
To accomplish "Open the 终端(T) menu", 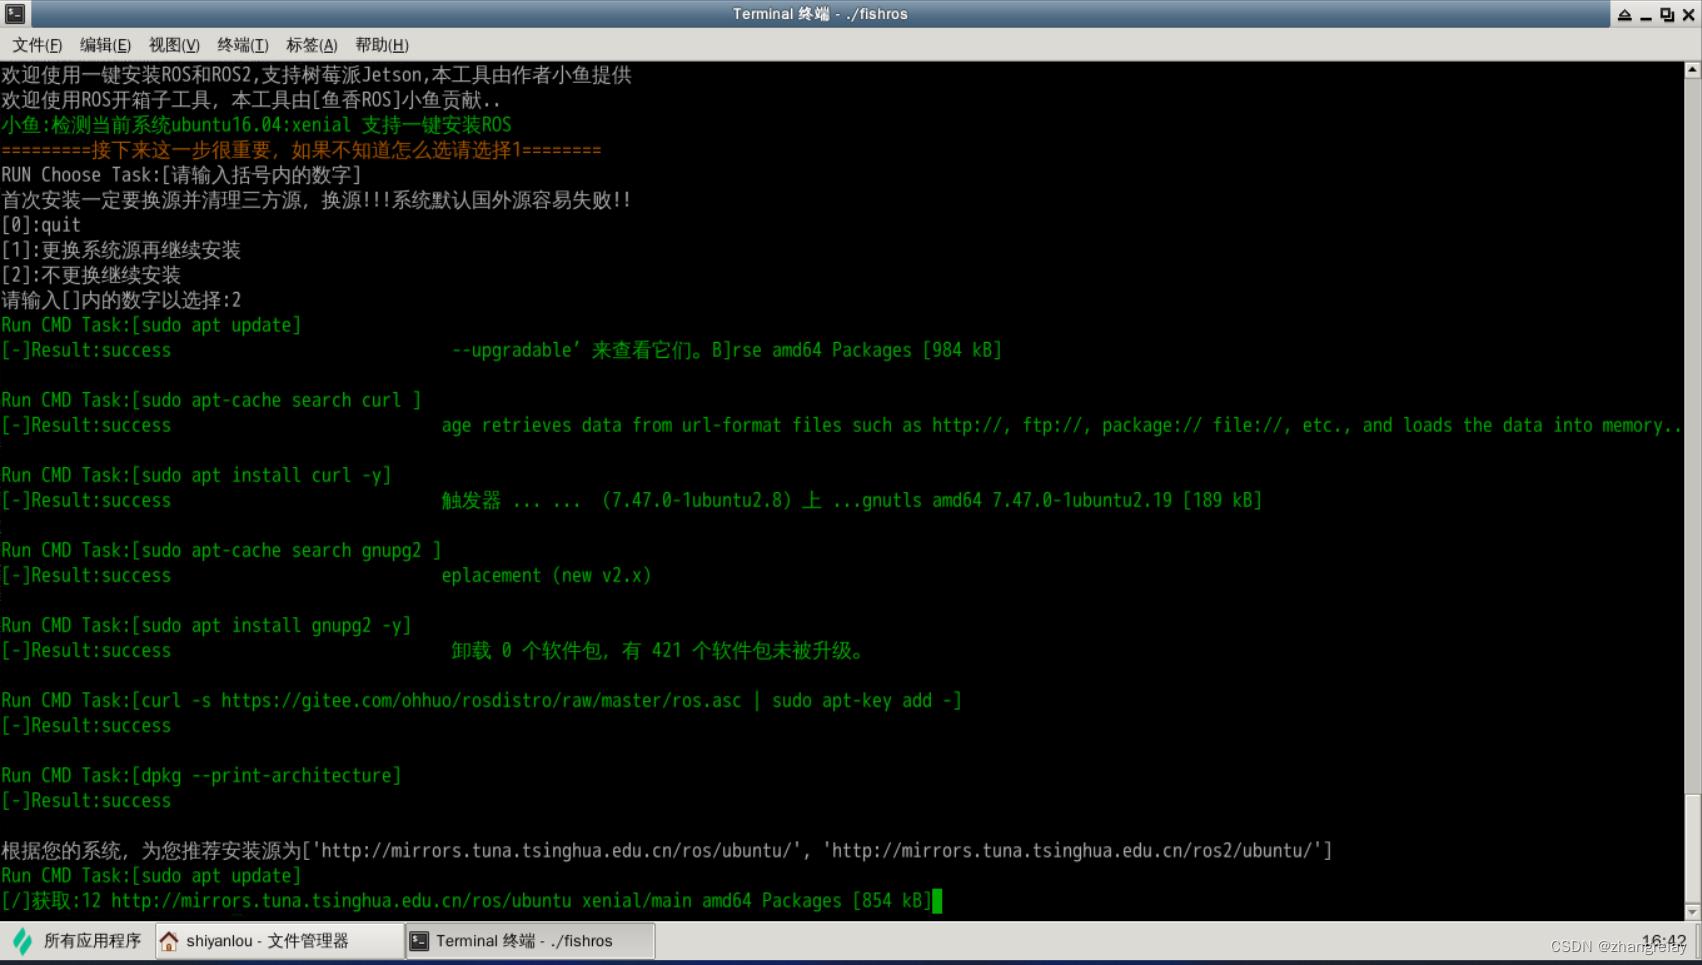I will pyautogui.click(x=242, y=45).
